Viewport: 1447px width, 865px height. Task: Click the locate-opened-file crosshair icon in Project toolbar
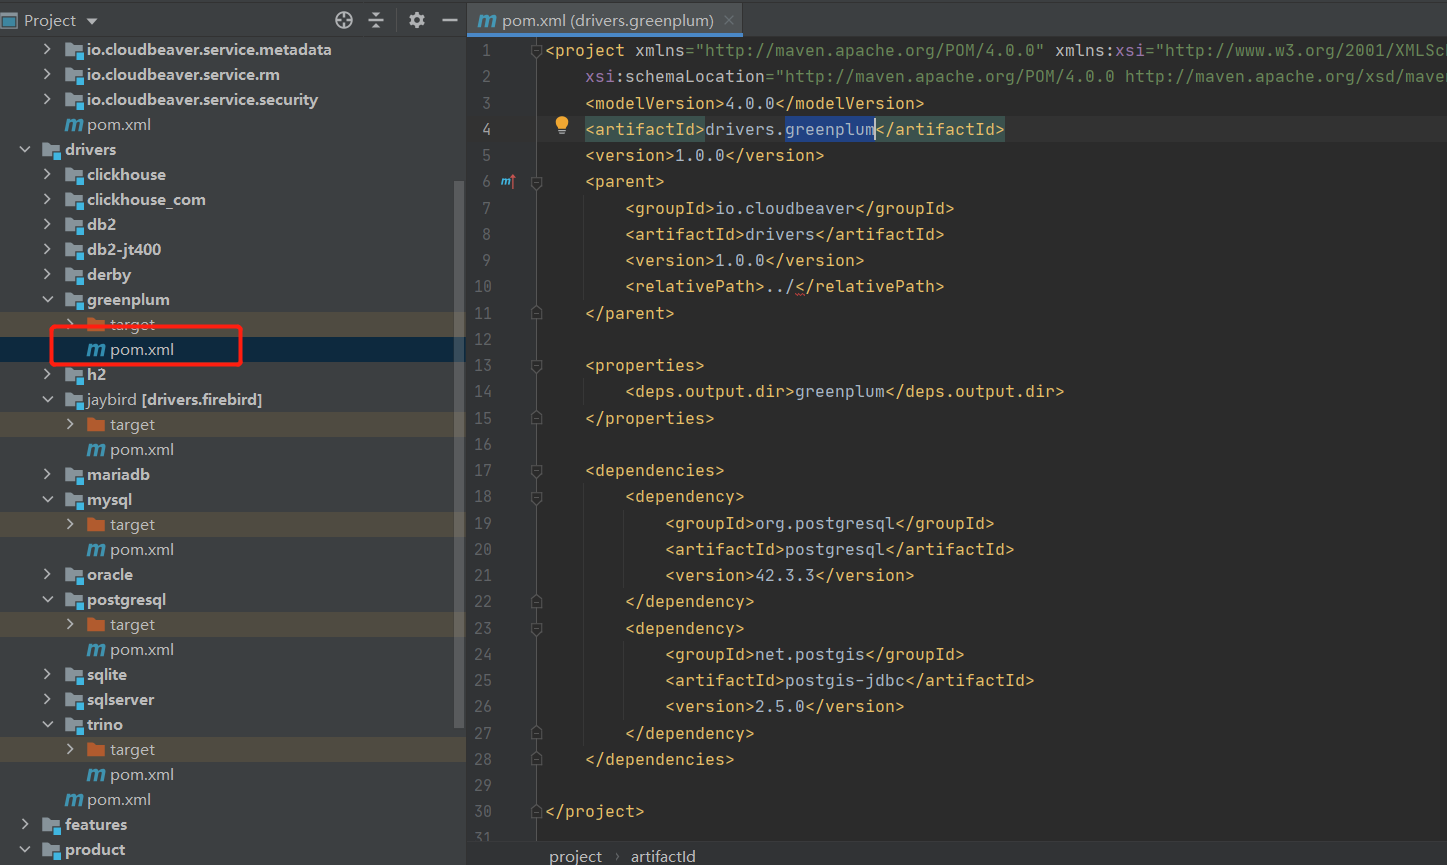(x=344, y=20)
